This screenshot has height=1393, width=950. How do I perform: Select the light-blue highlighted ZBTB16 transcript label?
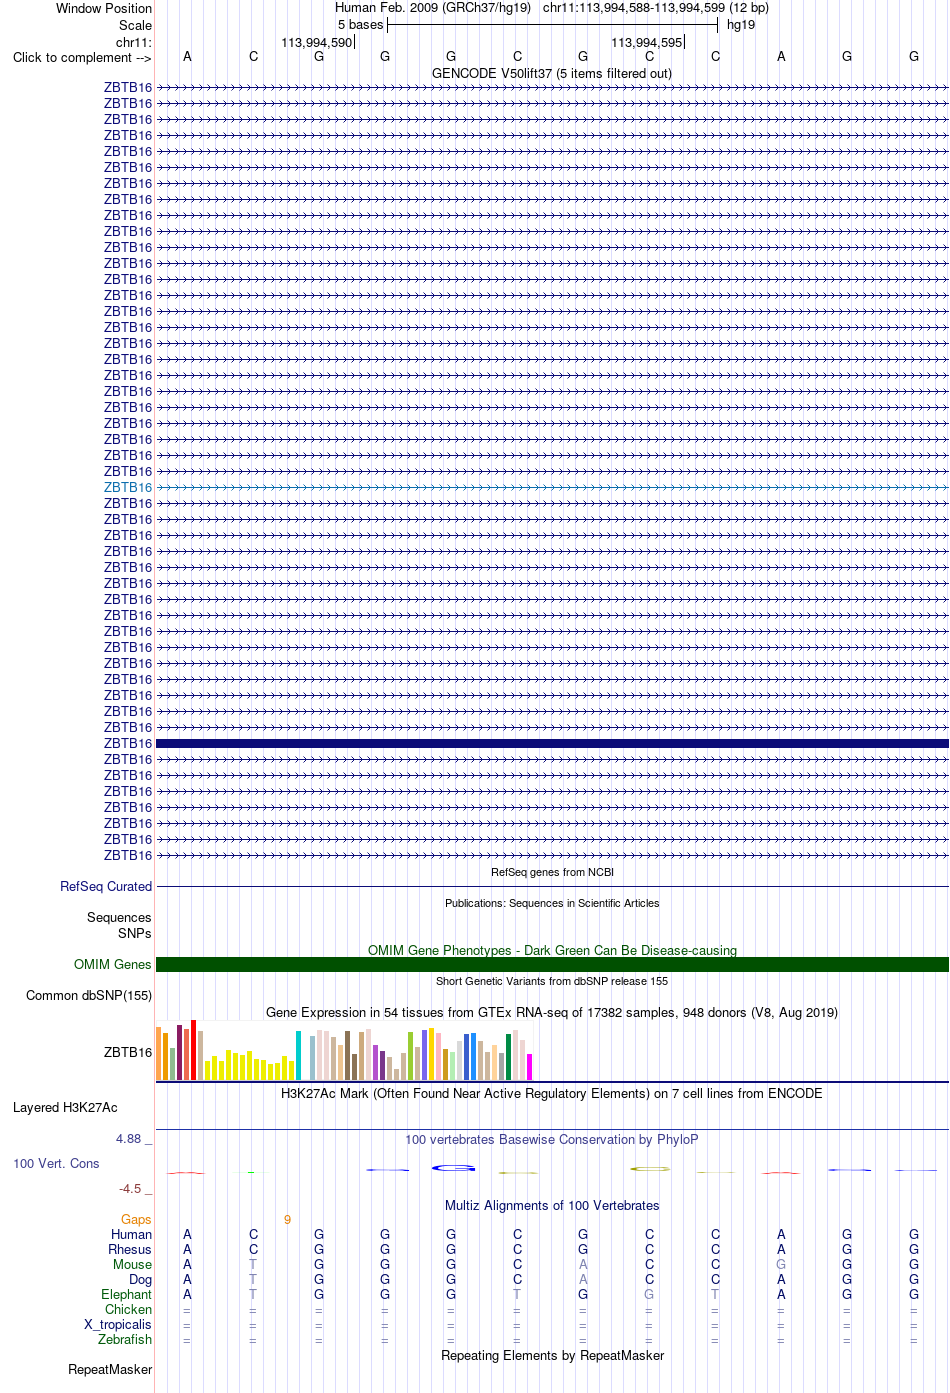click(x=128, y=487)
